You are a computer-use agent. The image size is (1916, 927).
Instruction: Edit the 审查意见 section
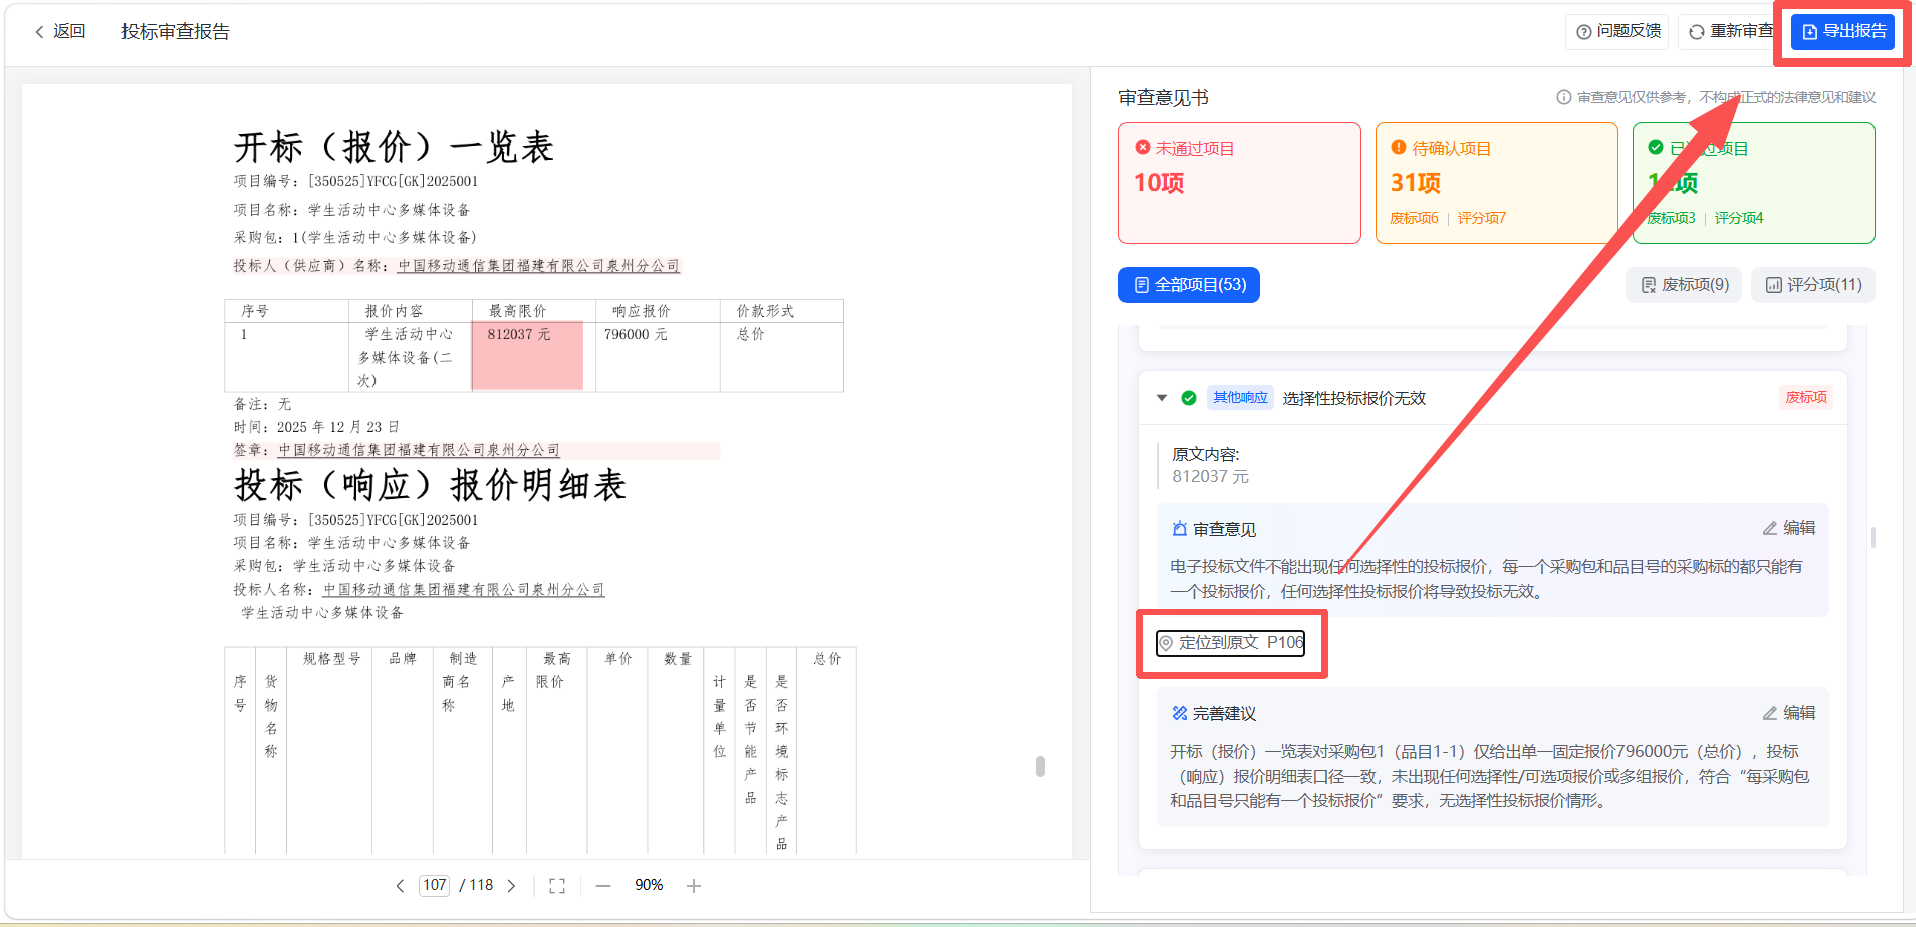(x=1789, y=528)
